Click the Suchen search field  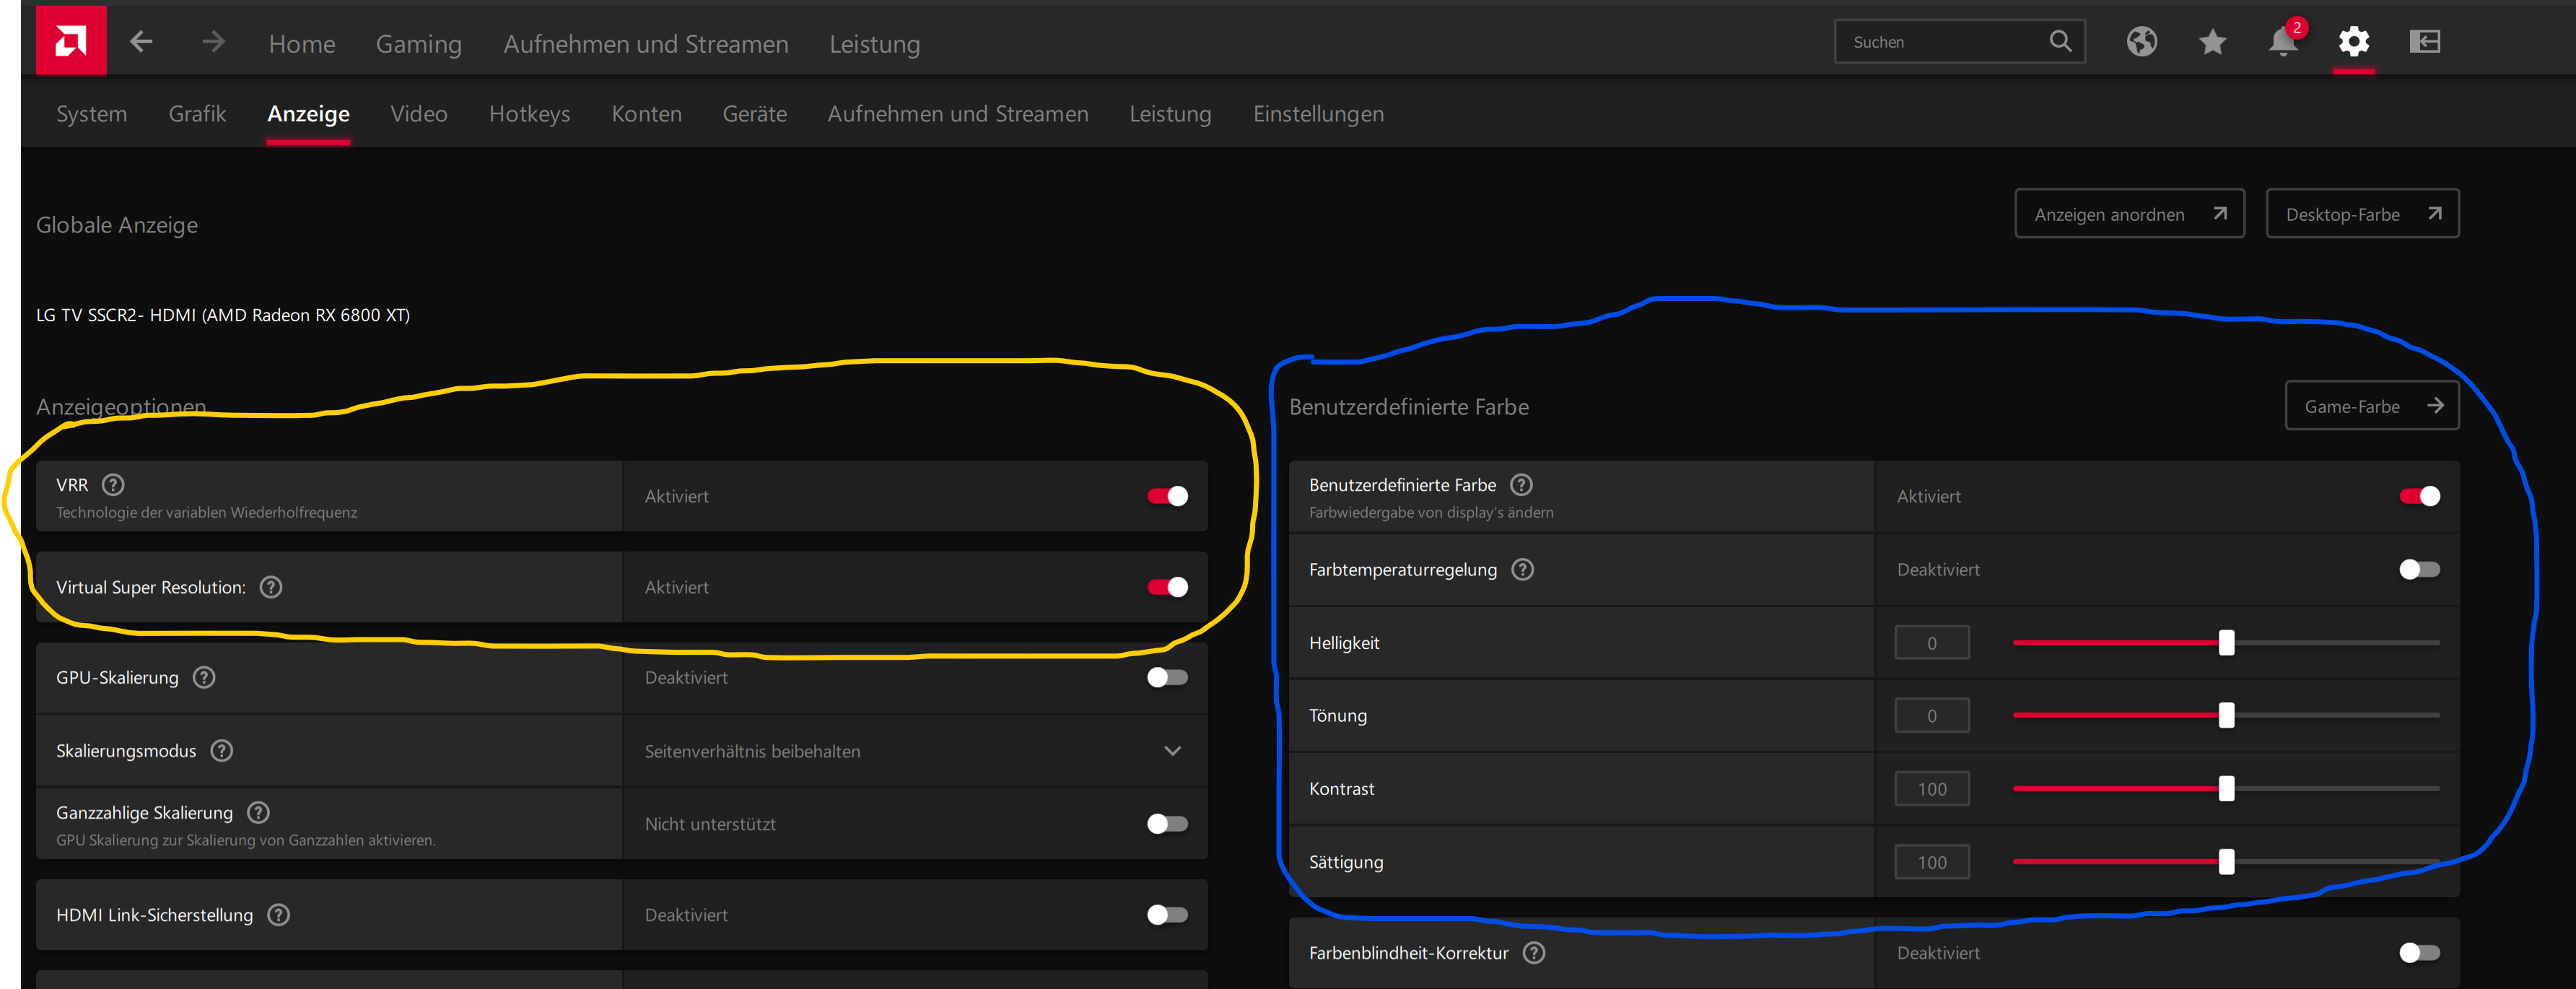tap(1959, 42)
